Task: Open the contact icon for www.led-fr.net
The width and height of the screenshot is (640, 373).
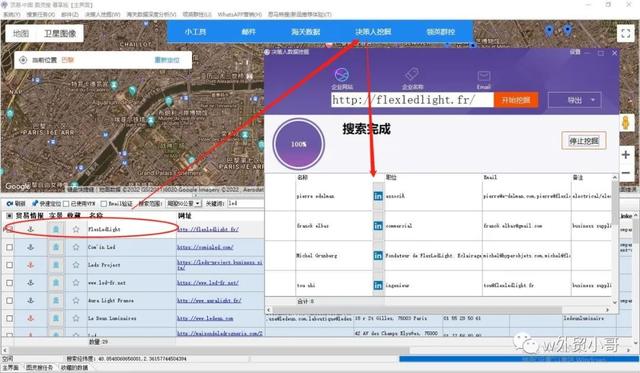Action: (x=56, y=282)
